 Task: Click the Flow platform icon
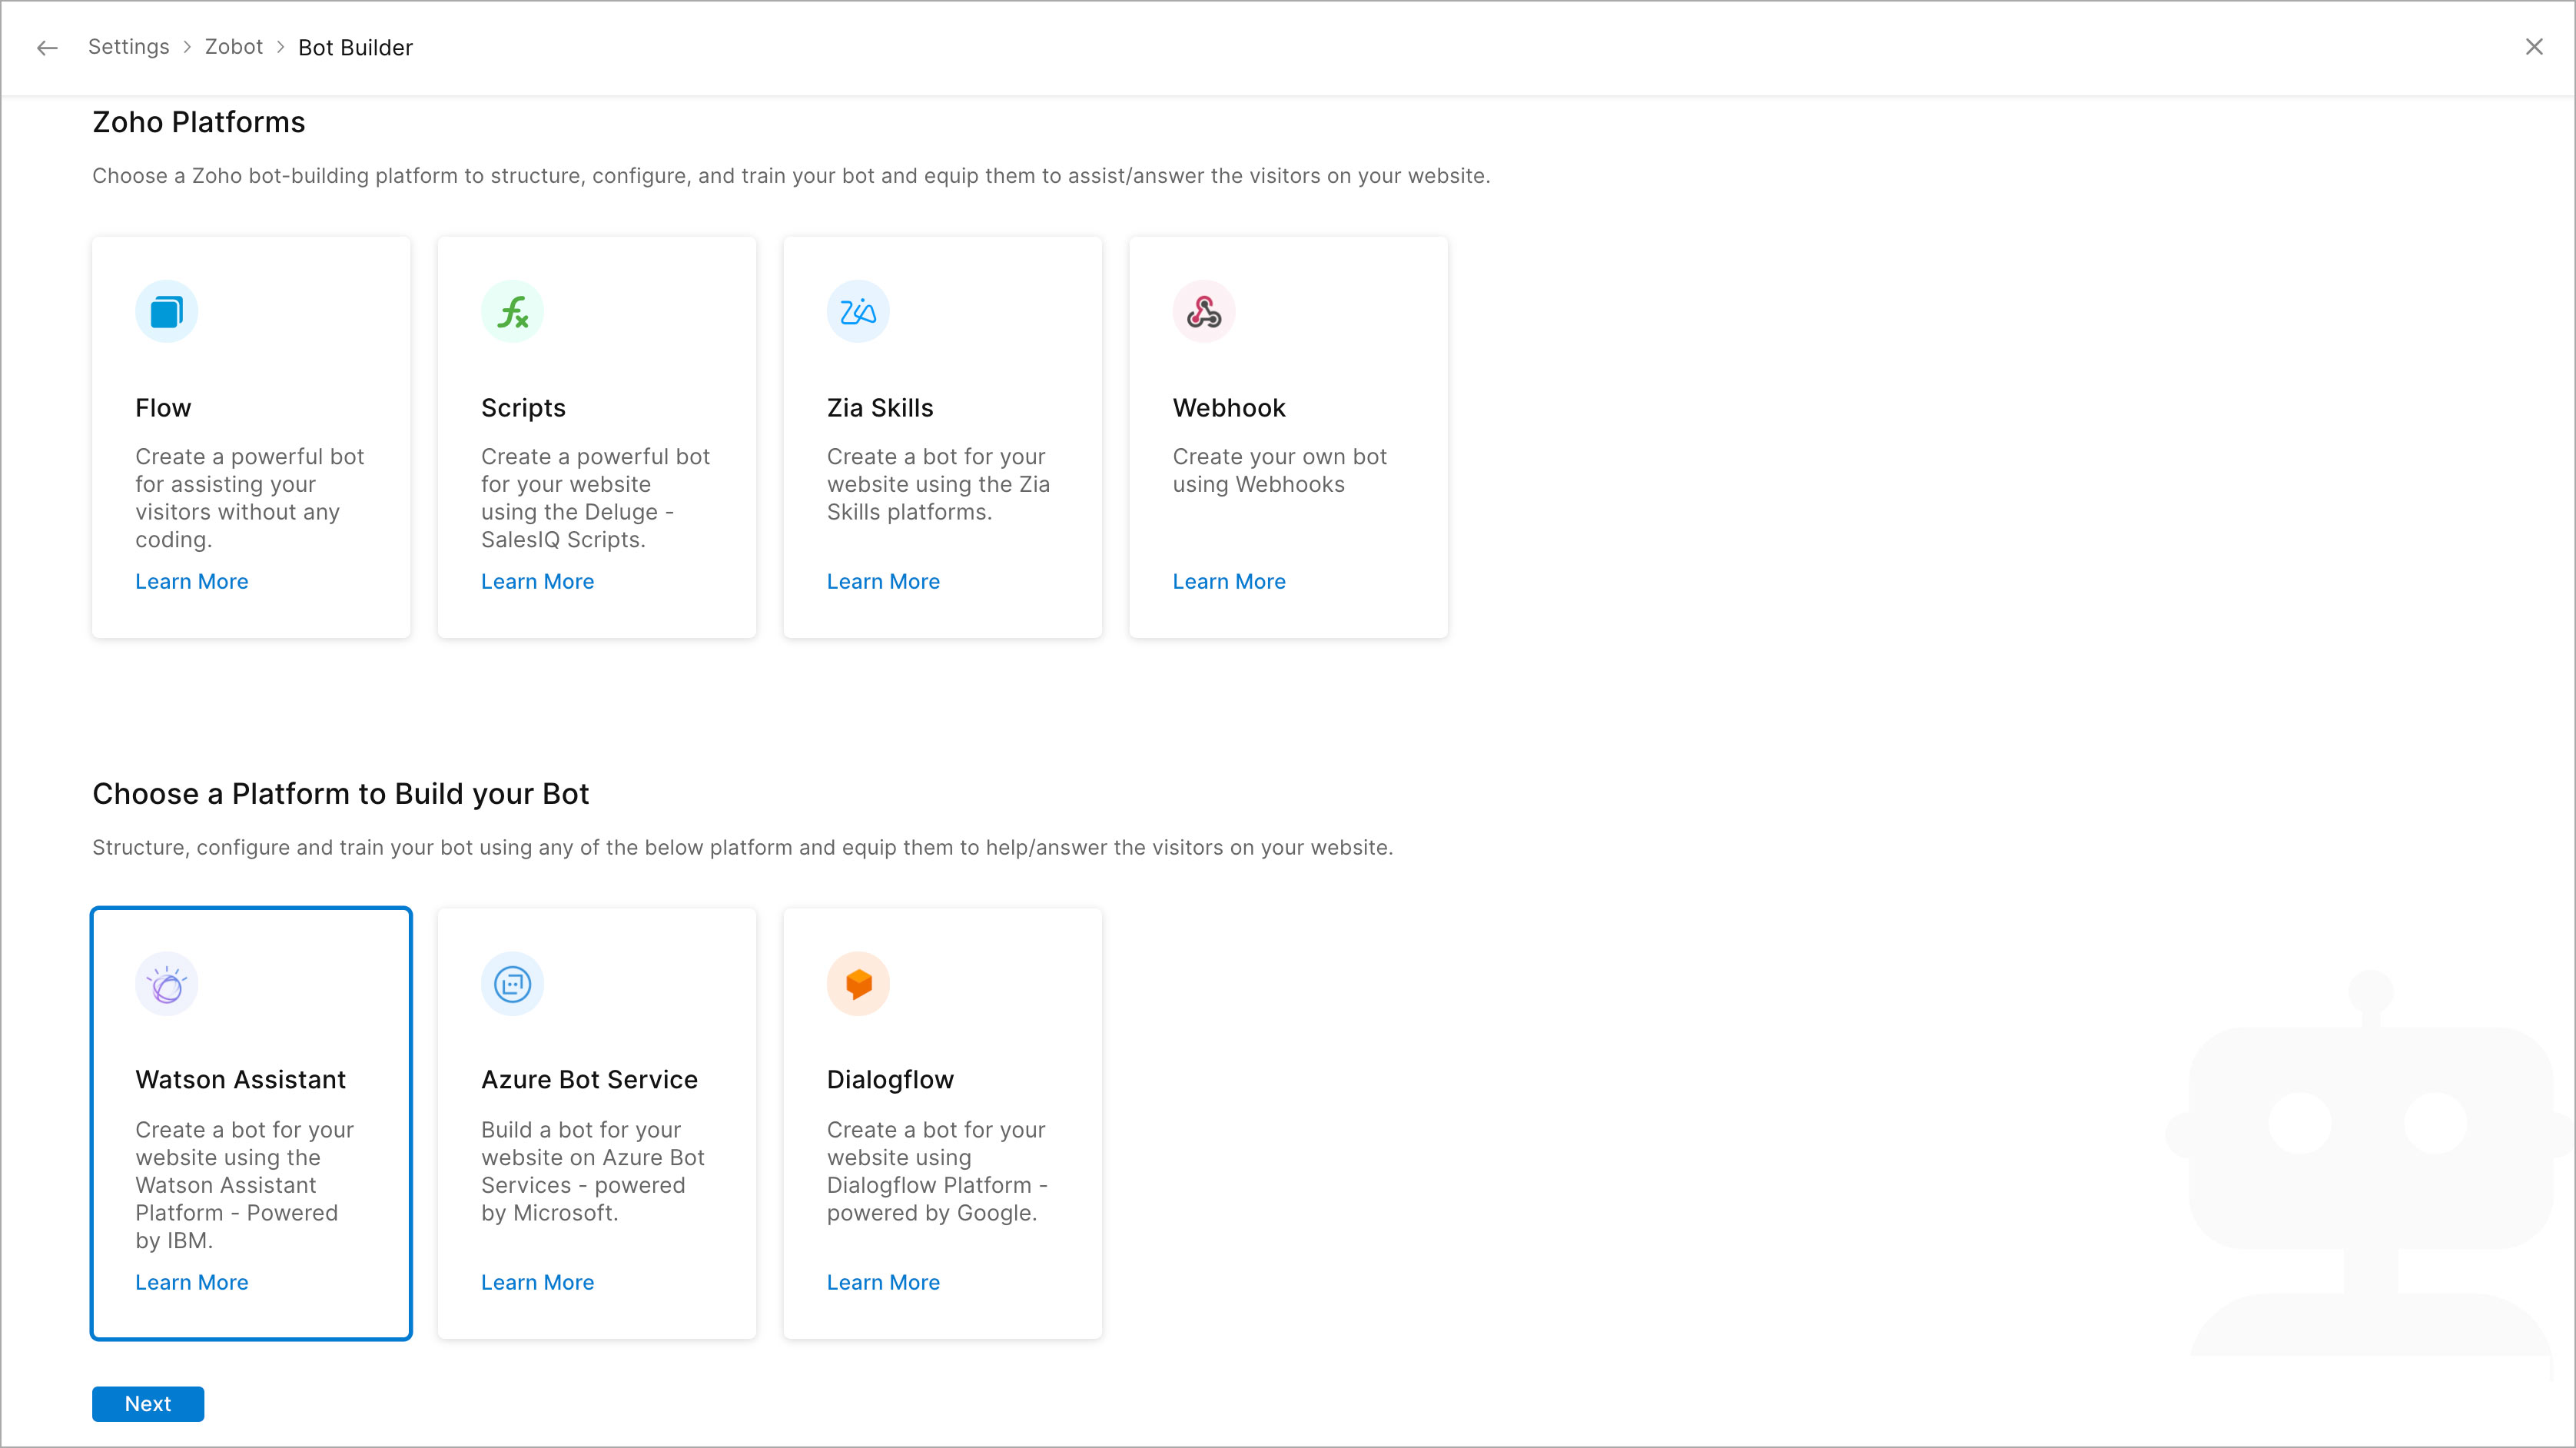[x=166, y=312]
